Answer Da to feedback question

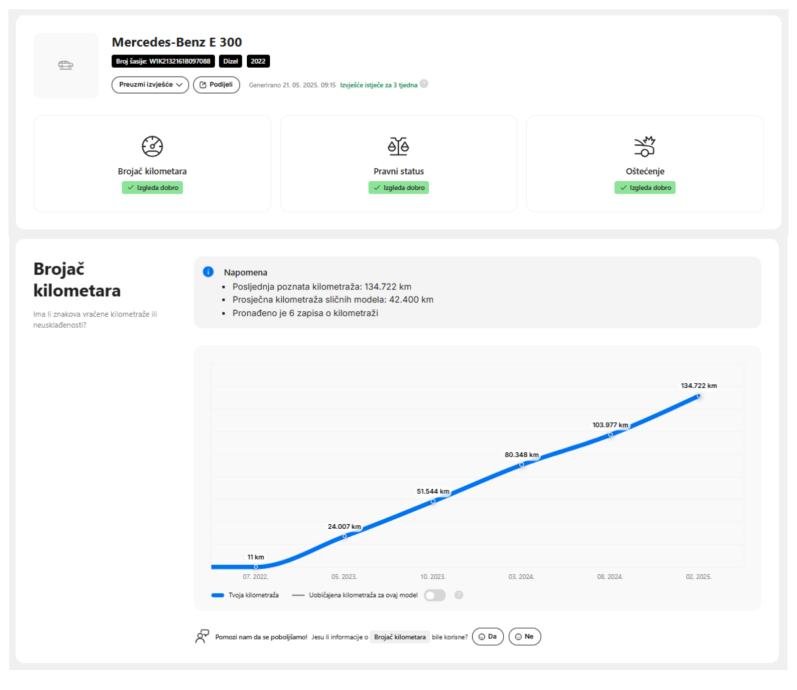point(488,637)
